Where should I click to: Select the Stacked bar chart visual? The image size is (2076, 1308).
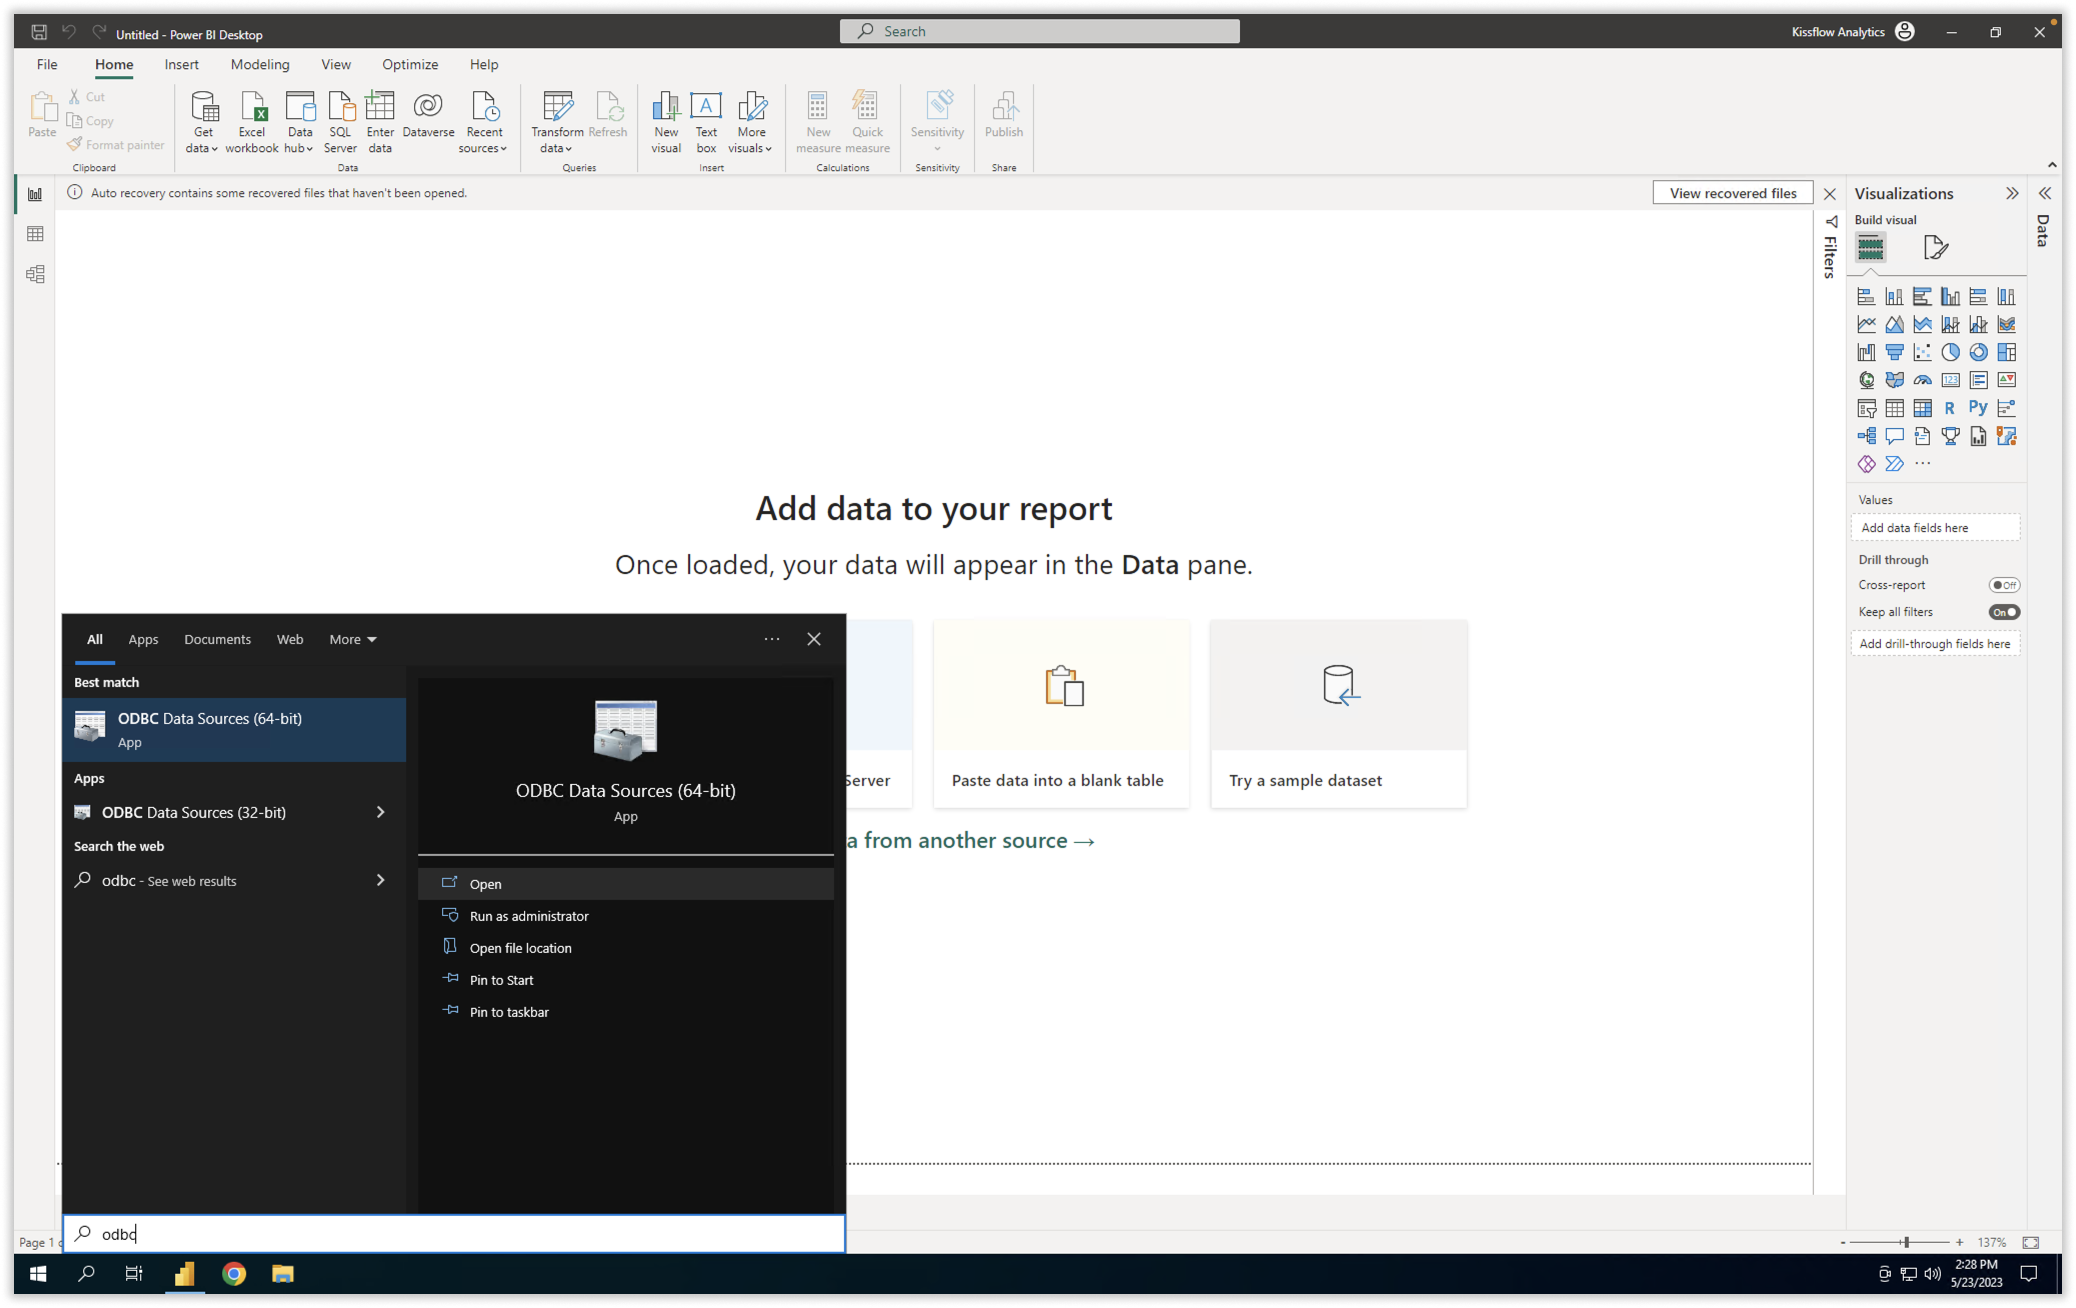pos(1866,296)
